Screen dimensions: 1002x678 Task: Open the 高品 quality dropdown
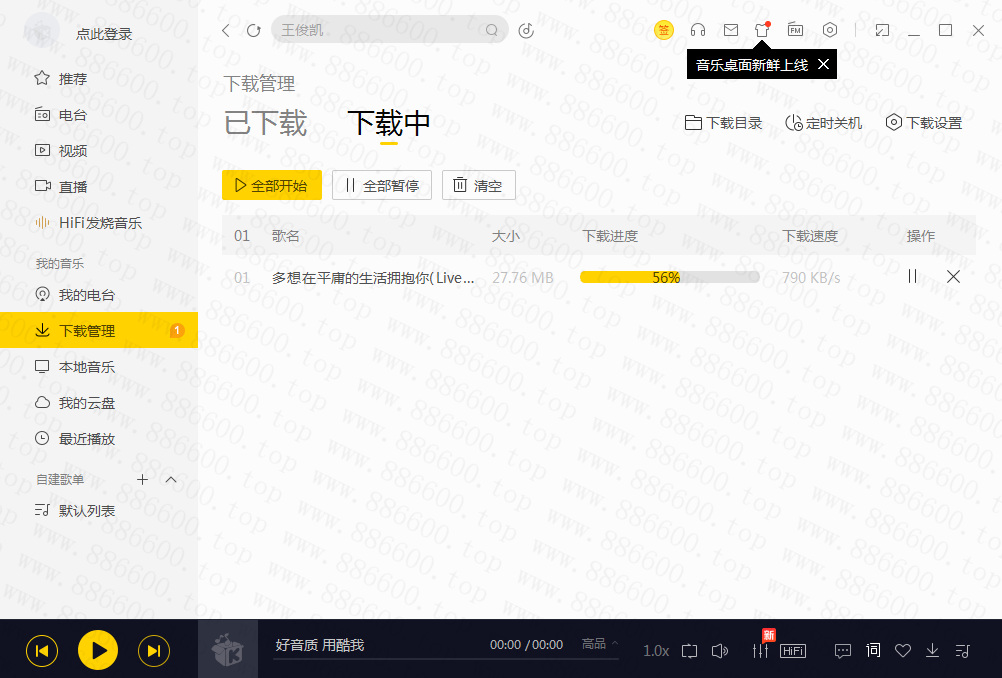pos(600,643)
